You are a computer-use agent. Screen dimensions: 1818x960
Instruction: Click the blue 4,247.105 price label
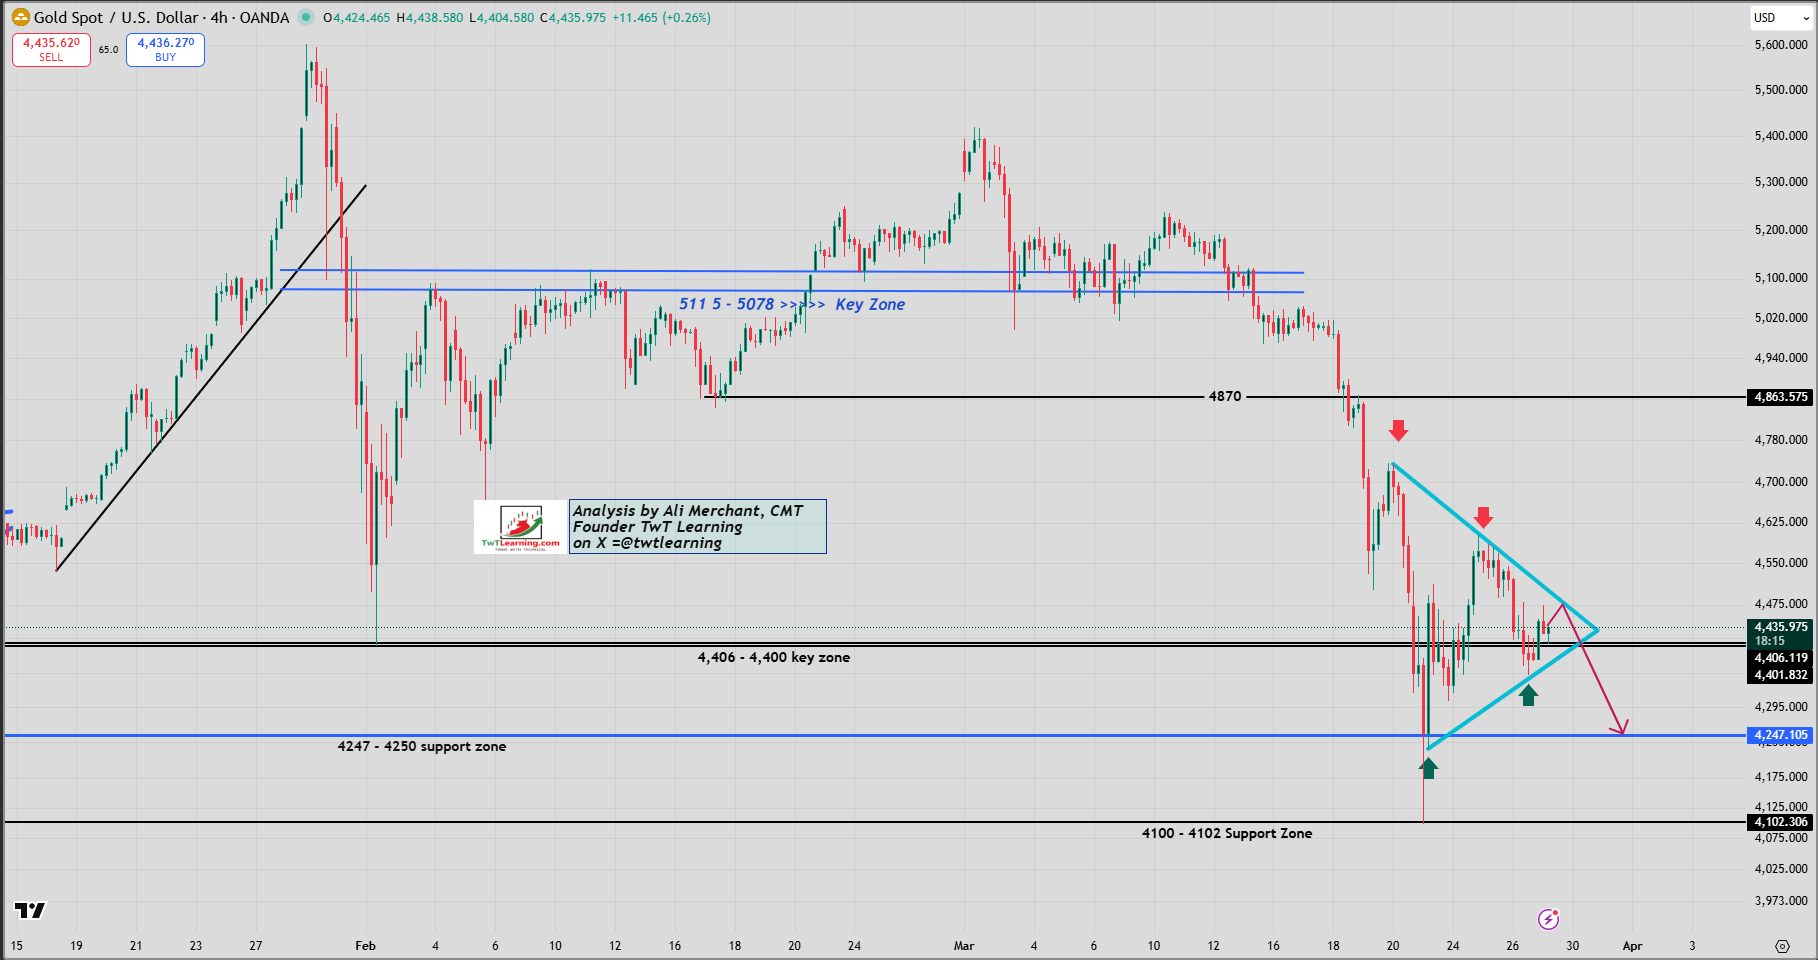pos(1780,735)
